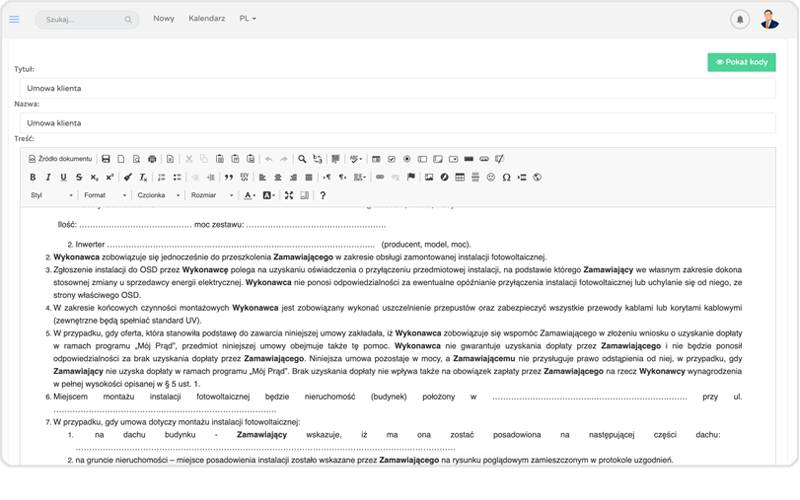The image size is (800, 500).
Task: Open the smiley emoticon picker
Action: [x=491, y=177]
